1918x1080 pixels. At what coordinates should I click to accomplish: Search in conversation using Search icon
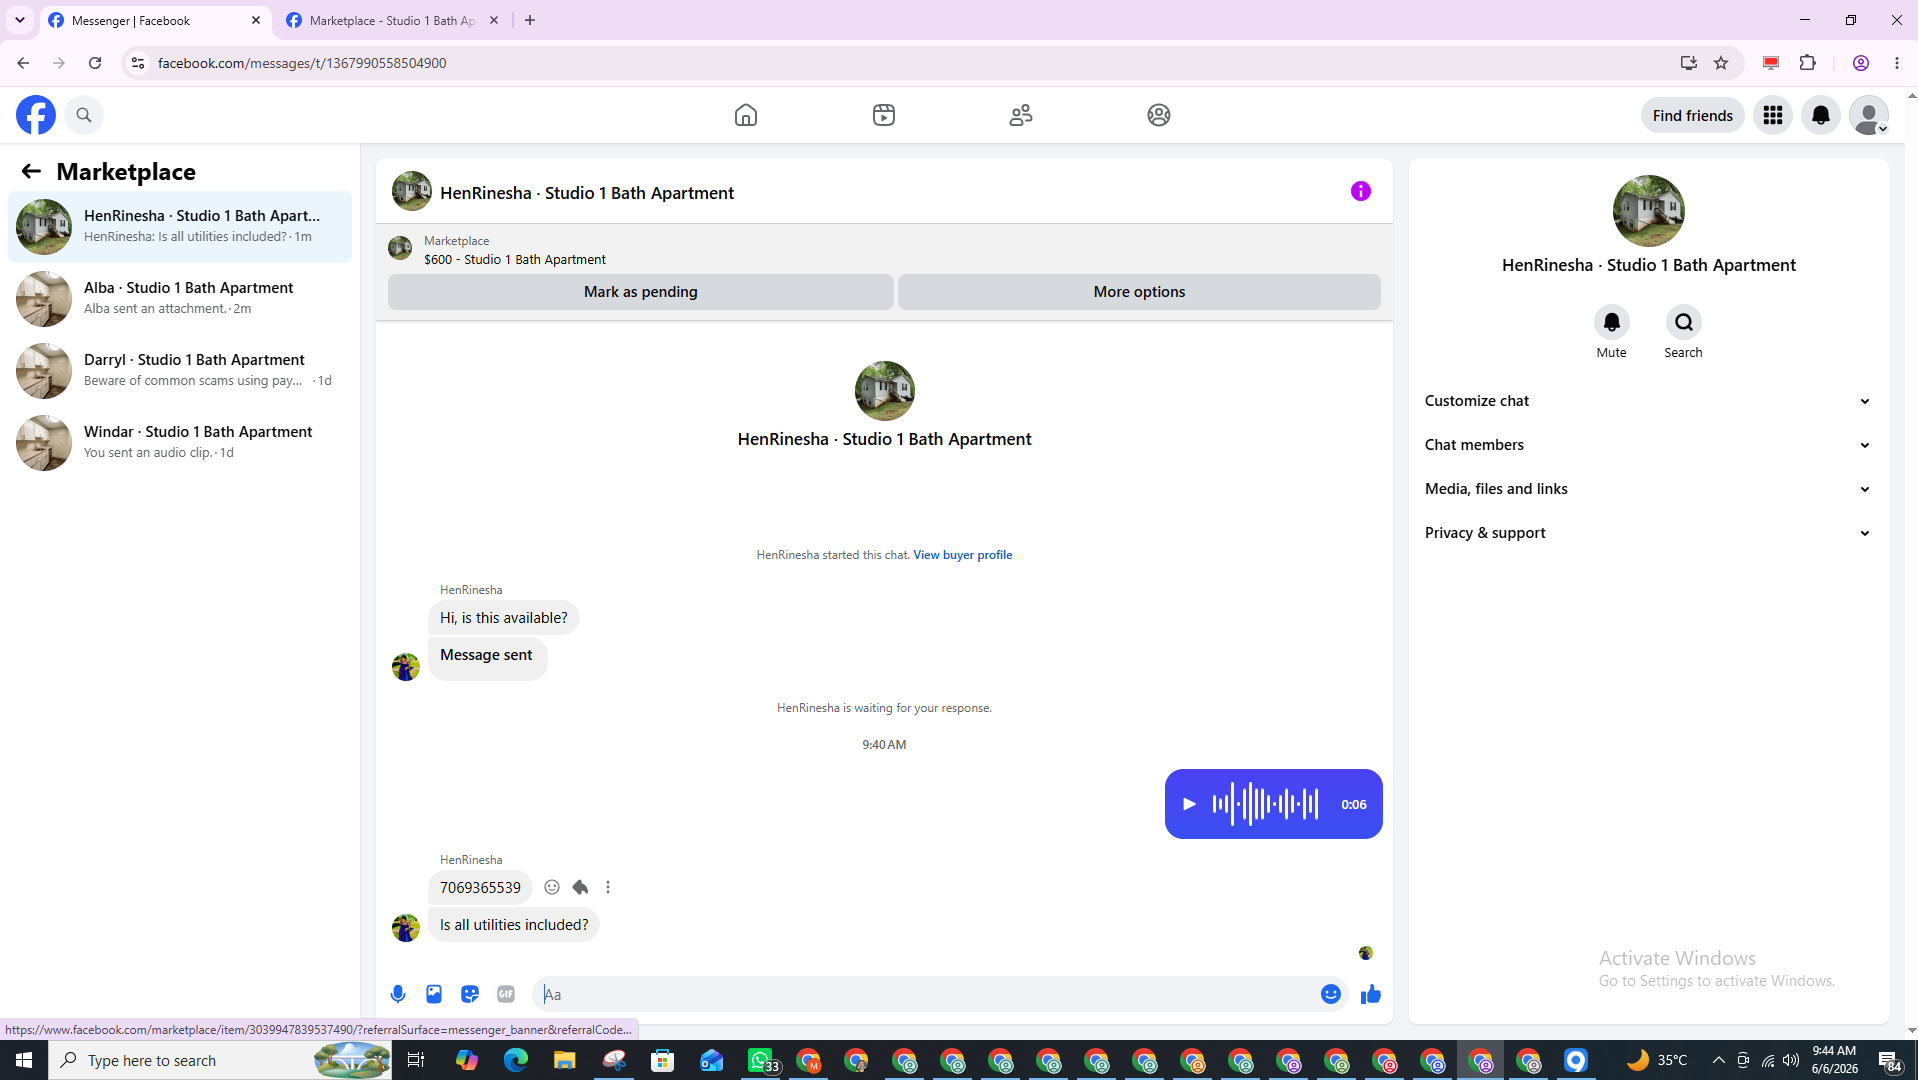coord(1684,322)
